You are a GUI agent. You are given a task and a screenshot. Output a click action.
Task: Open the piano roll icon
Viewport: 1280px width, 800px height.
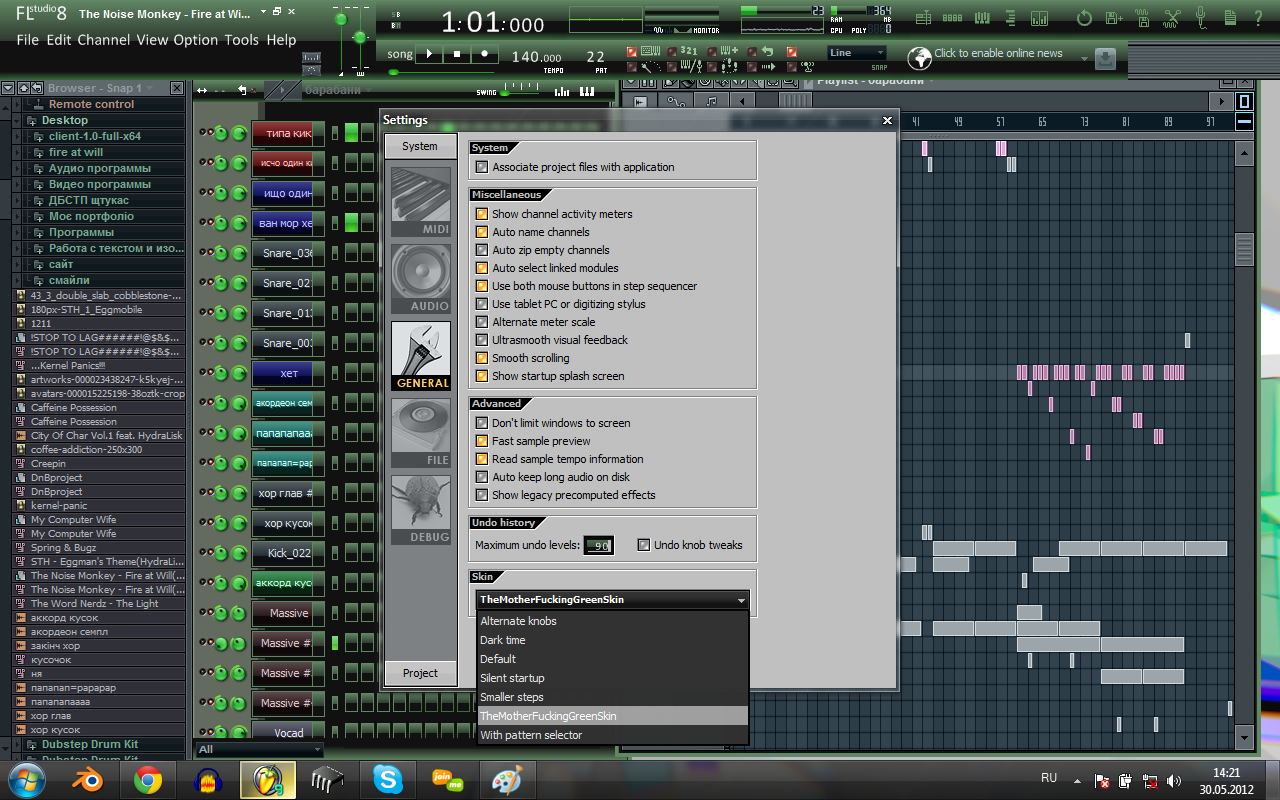pyautogui.click(x=982, y=18)
